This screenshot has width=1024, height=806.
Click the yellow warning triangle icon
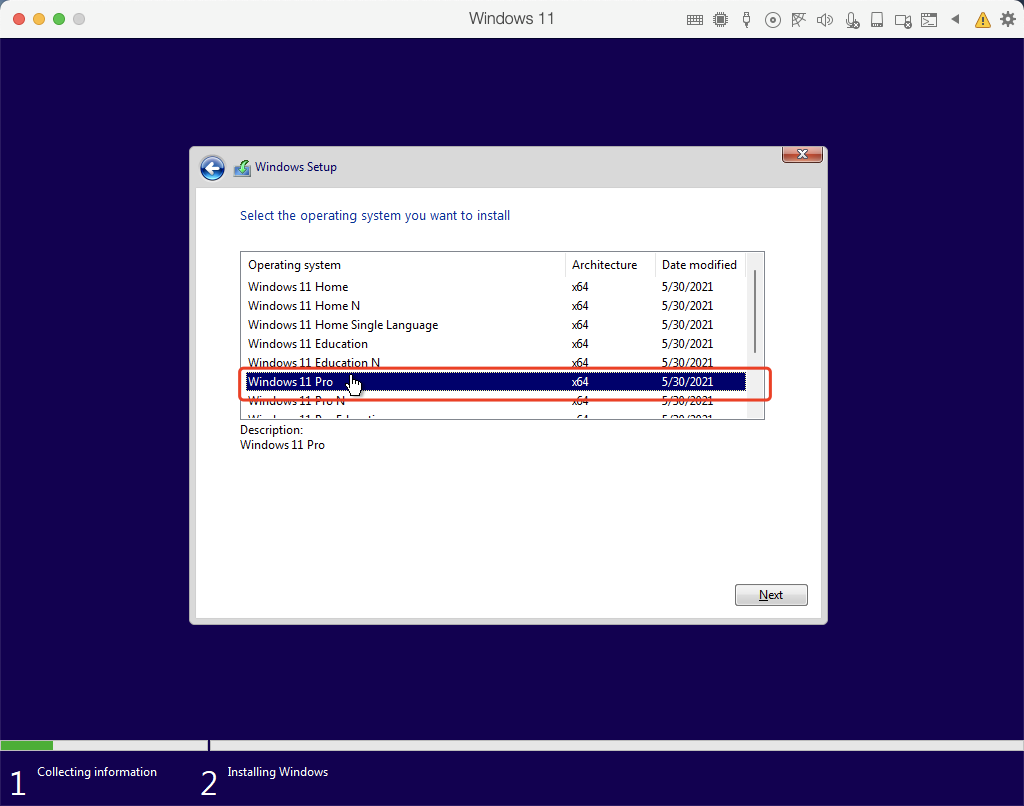tap(982, 20)
